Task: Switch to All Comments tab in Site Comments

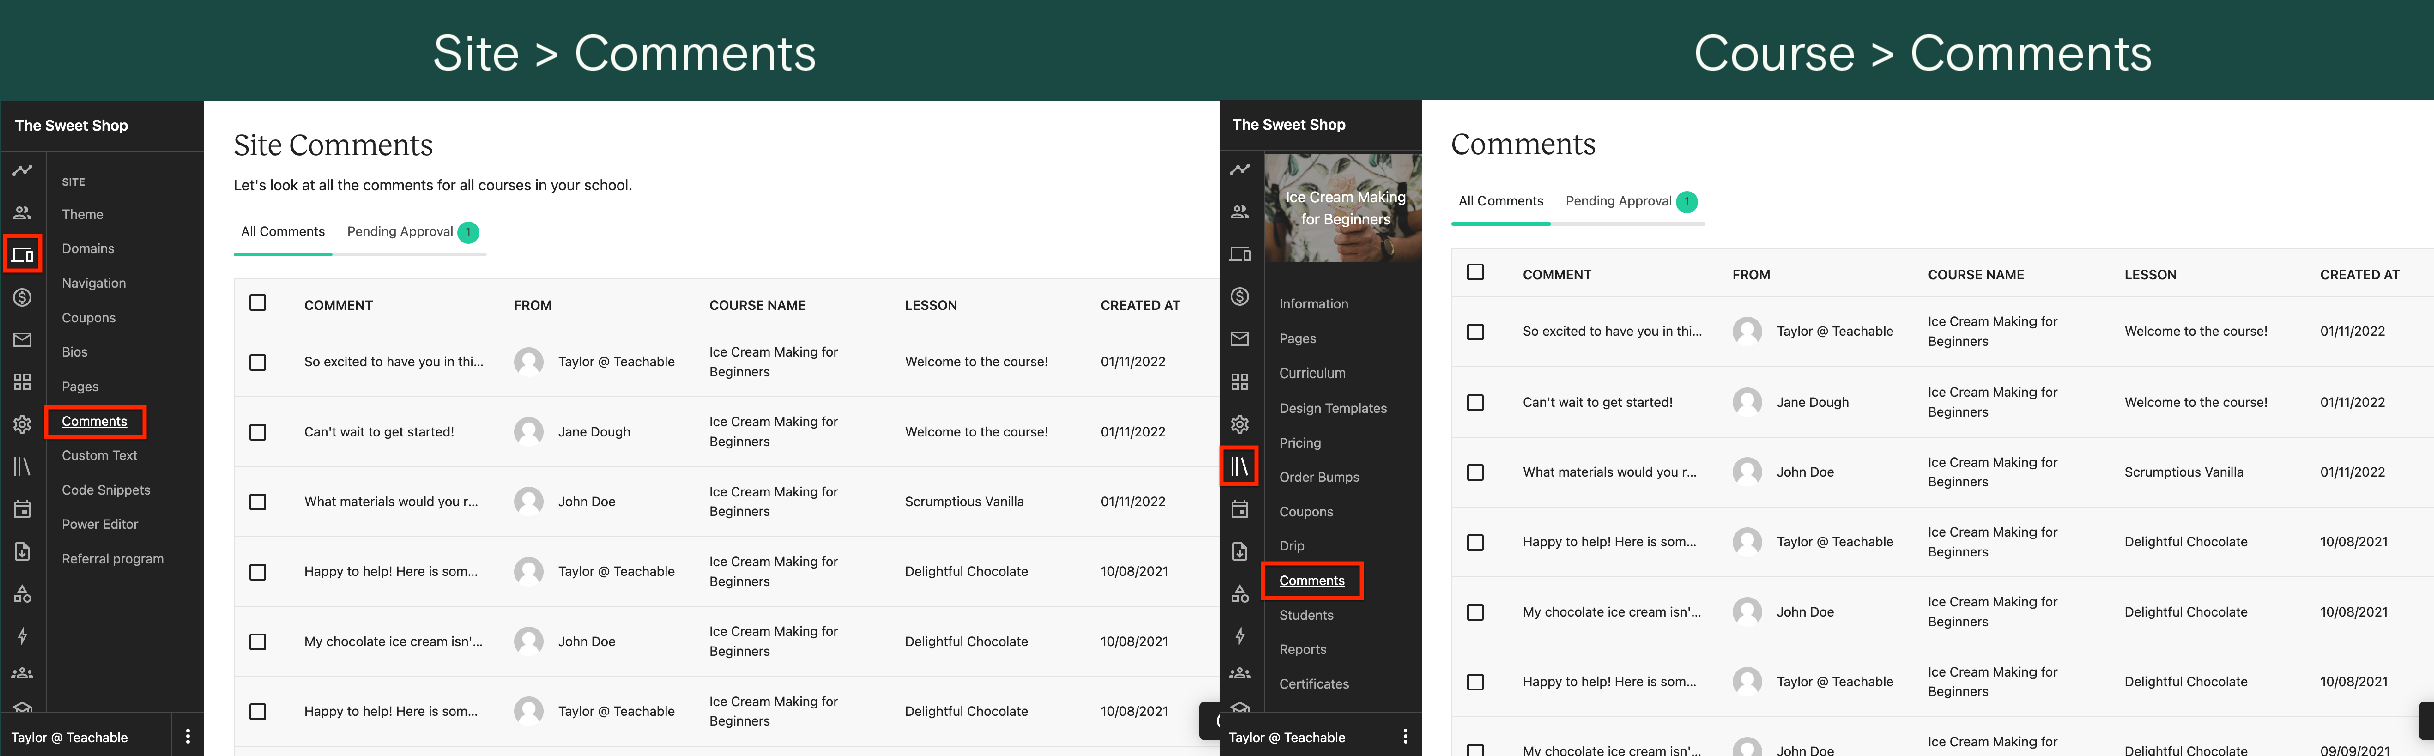Action: [x=283, y=231]
